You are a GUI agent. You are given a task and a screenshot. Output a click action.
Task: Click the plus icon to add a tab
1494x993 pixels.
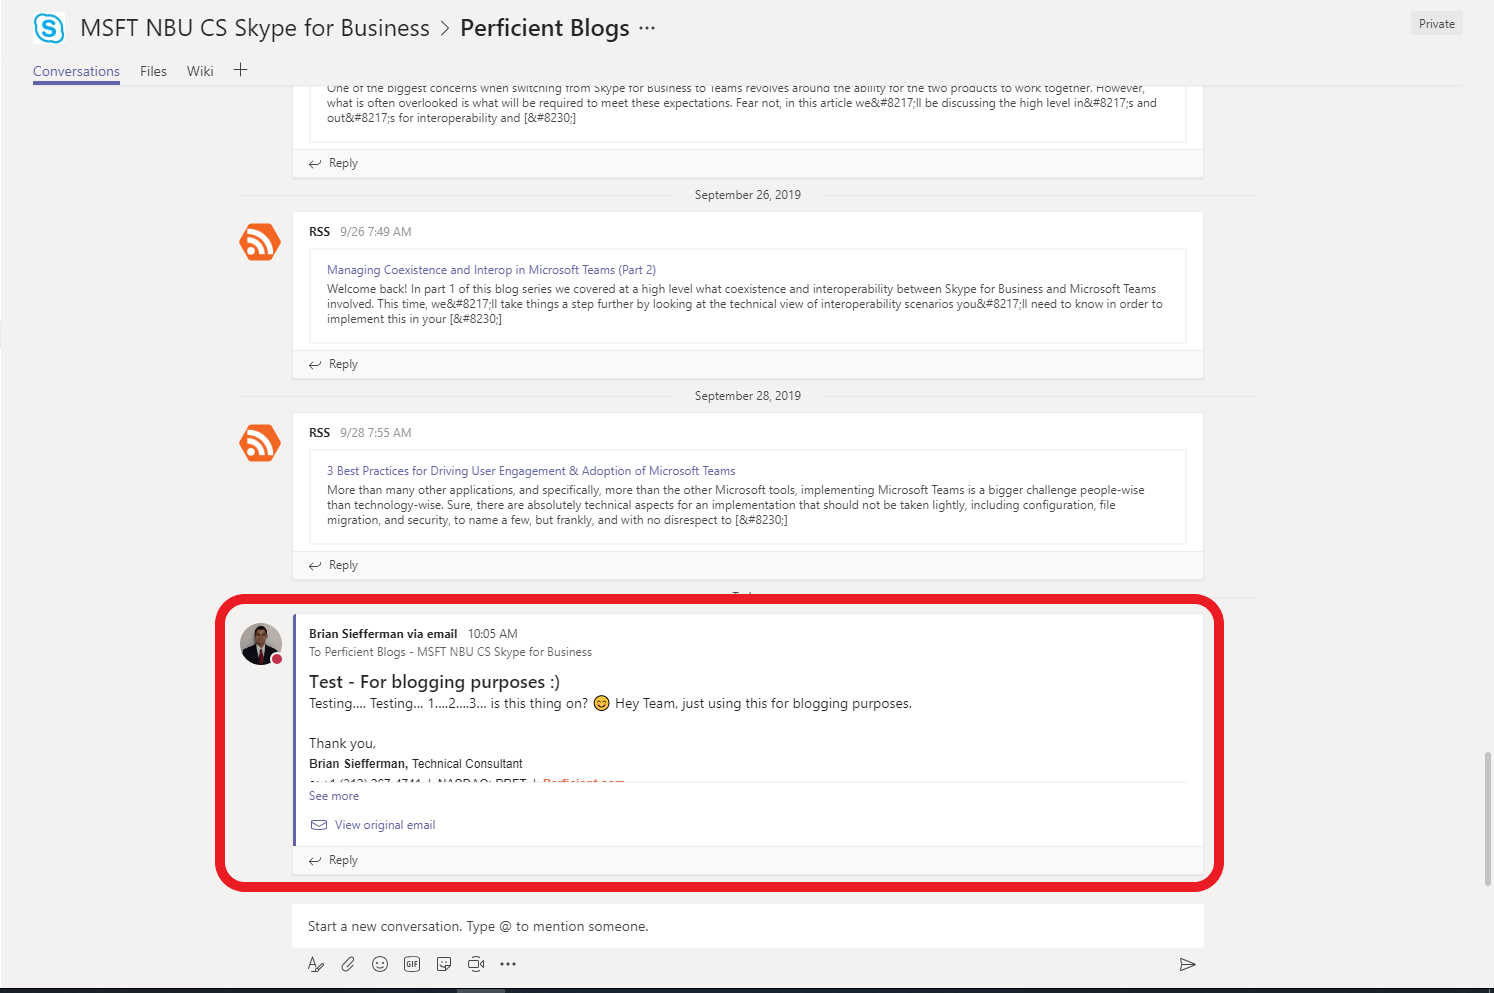pos(240,70)
